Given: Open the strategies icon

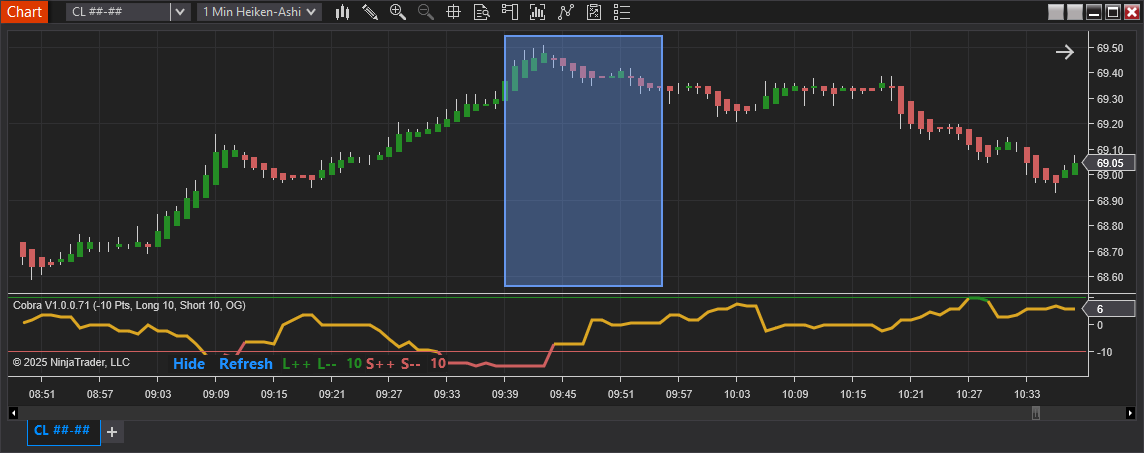Looking at the screenshot, I should (x=566, y=12).
